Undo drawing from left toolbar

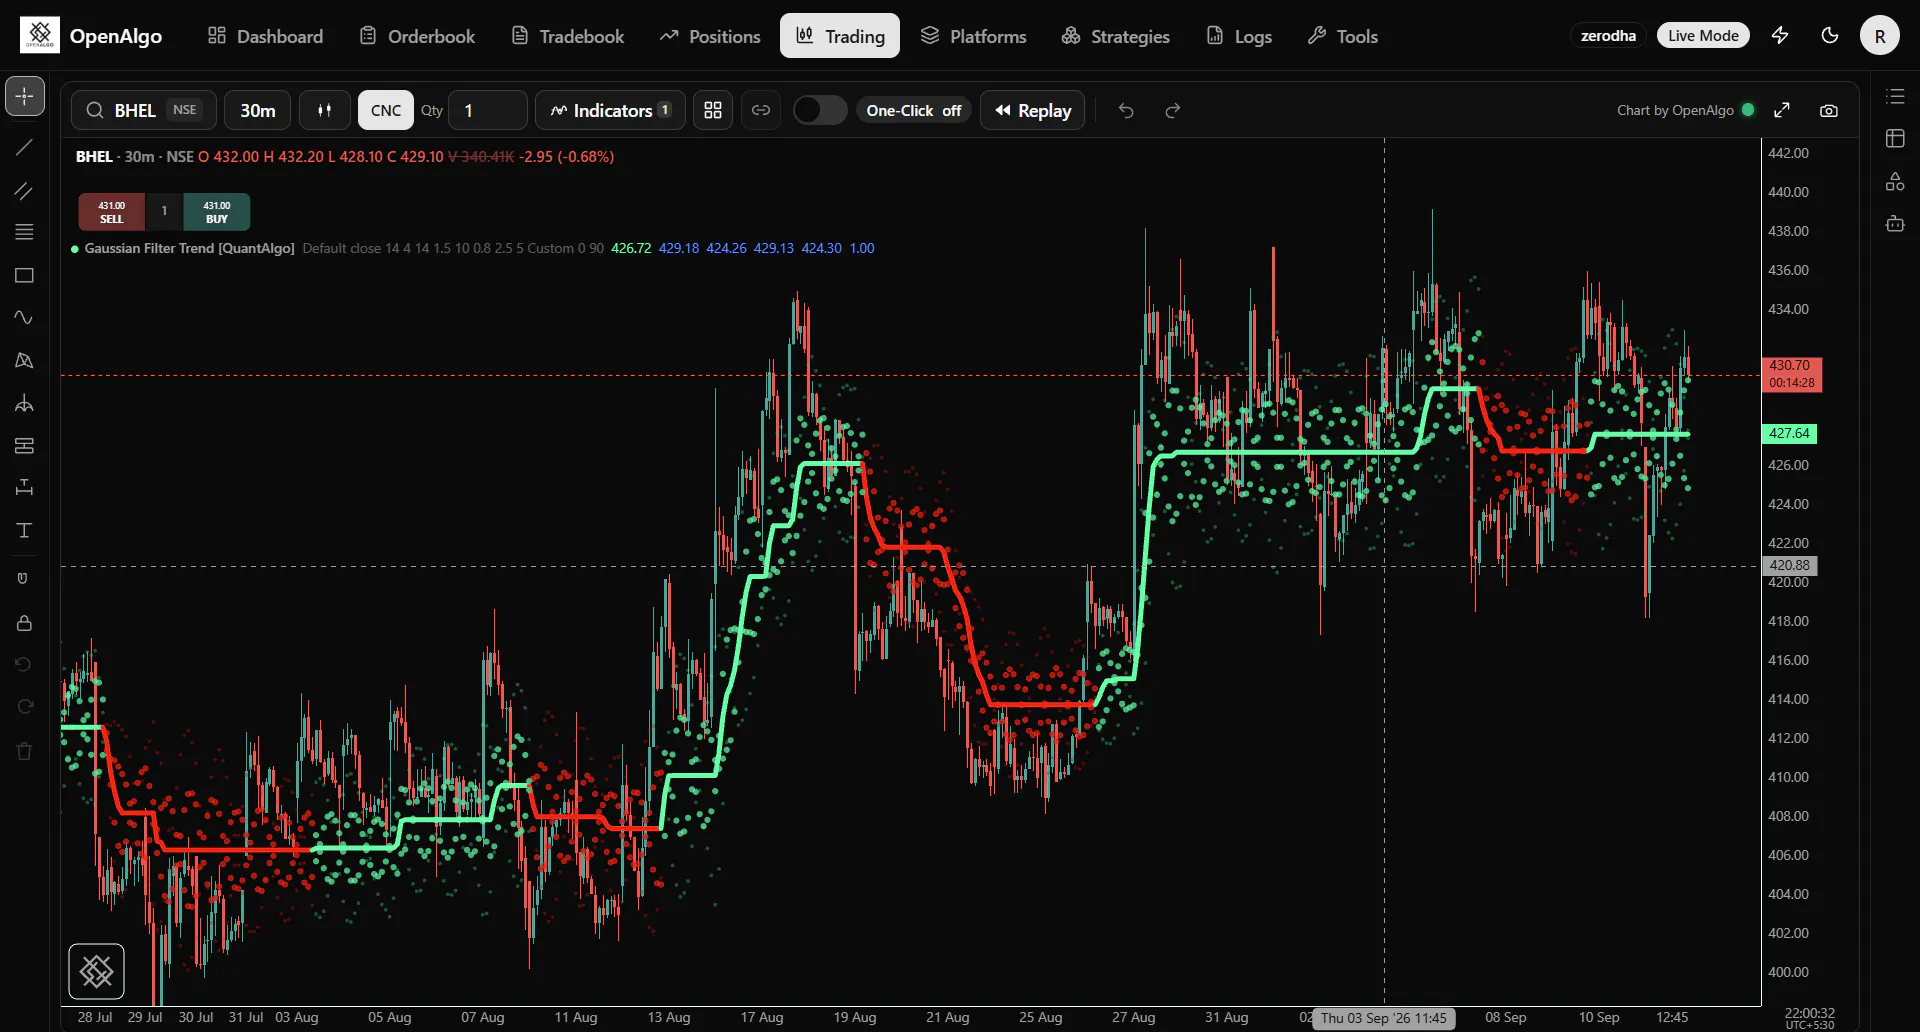point(25,664)
